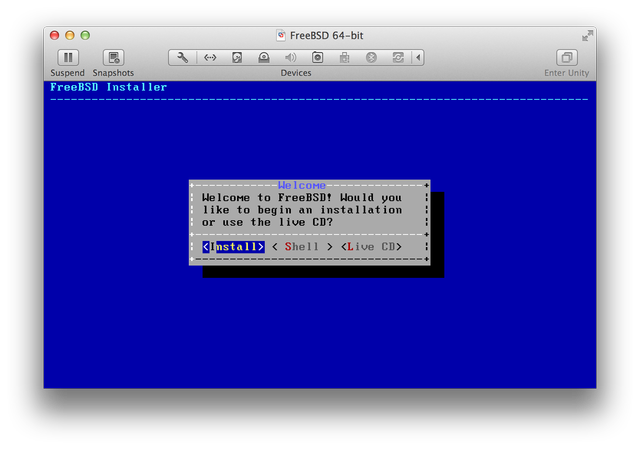Click the sound device speaker icon
This screenshot has height=449, width=640.
tap(291, 58)
